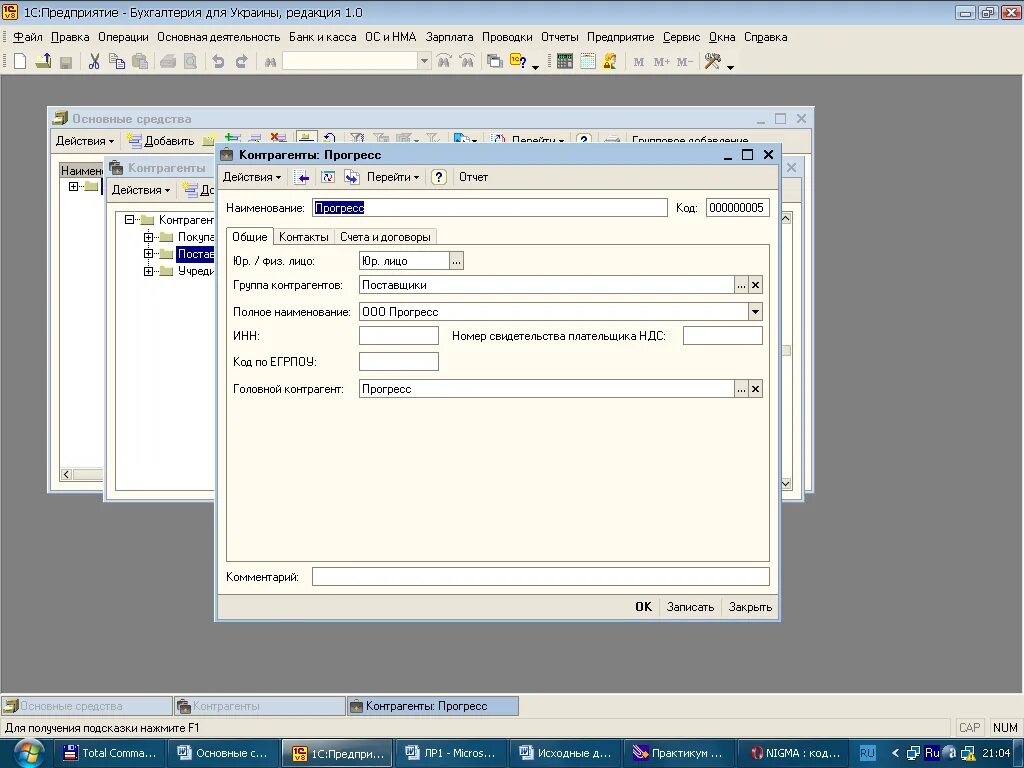
Task: Open the Файл menu
Action: coord(27,37)
